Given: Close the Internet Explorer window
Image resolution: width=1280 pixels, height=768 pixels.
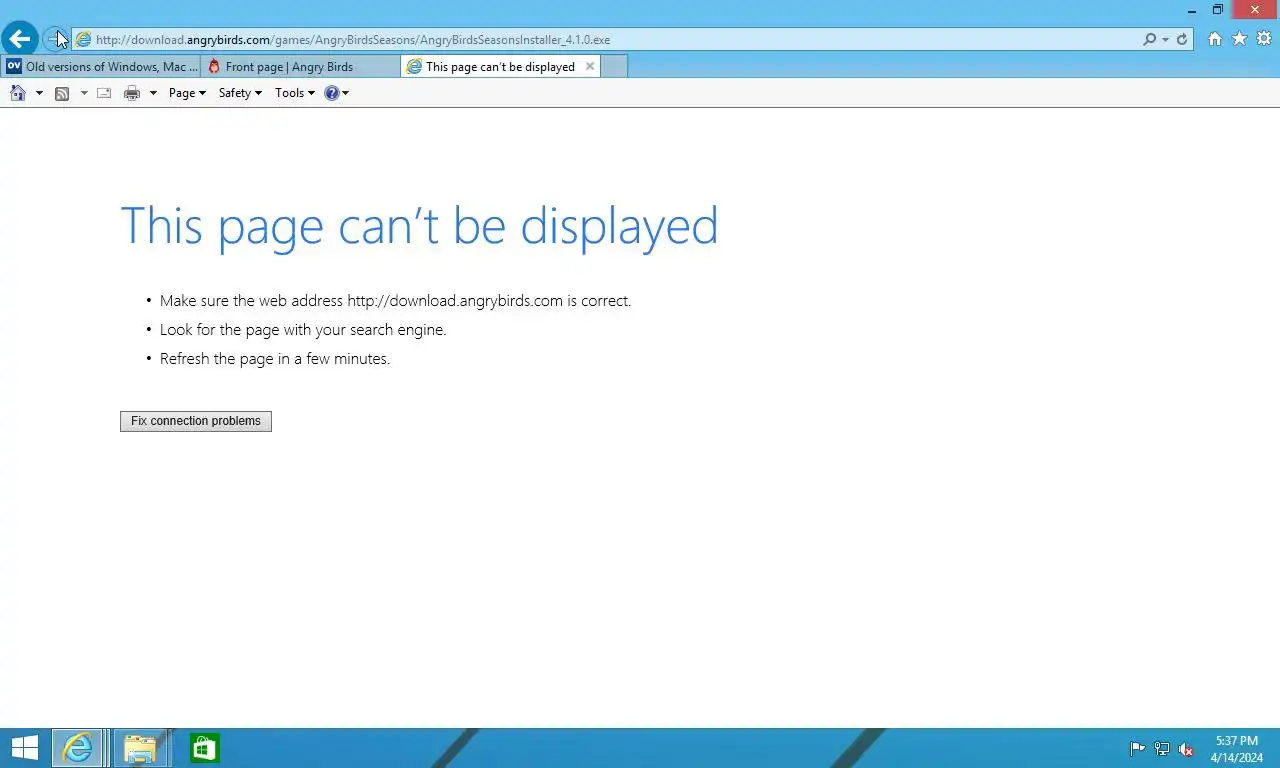Looking at the screenshot, I should 1255,10.
